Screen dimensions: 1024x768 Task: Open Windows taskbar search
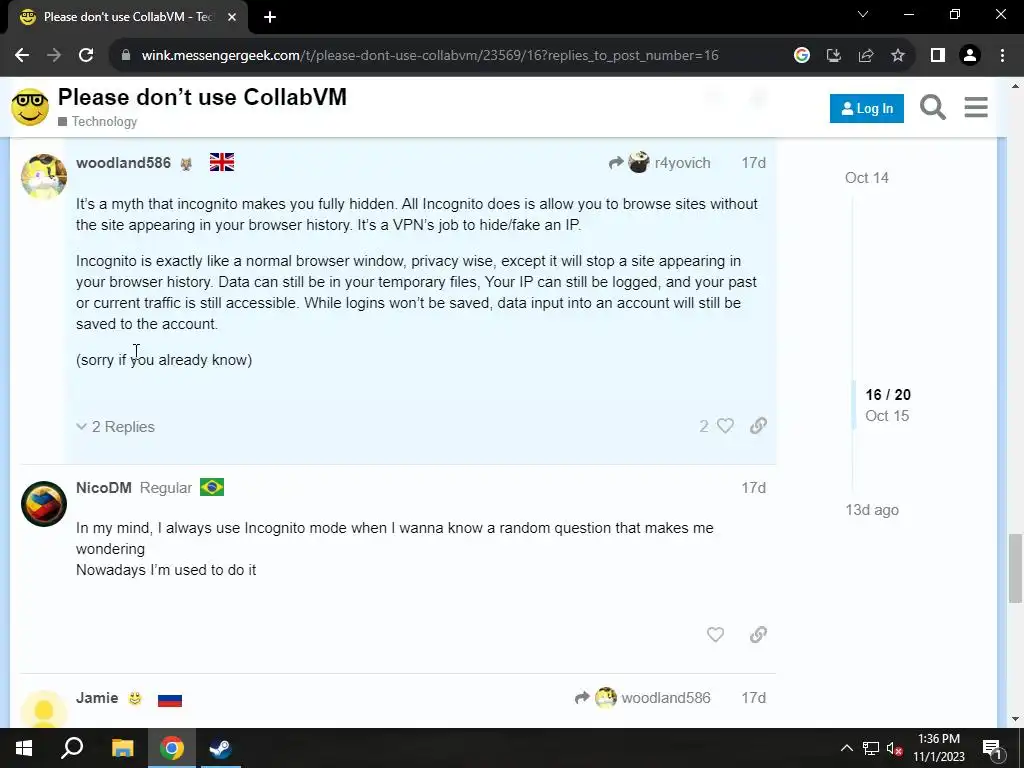72,748
